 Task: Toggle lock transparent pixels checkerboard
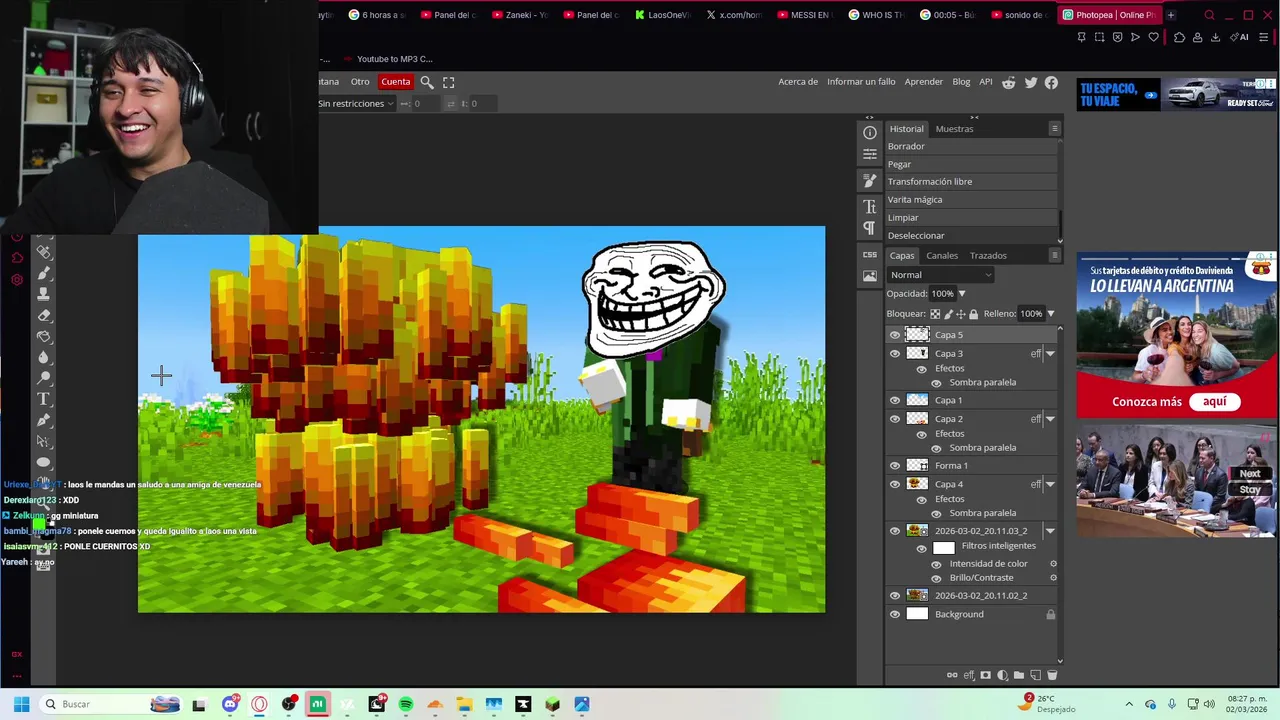[x=935, y=314]
